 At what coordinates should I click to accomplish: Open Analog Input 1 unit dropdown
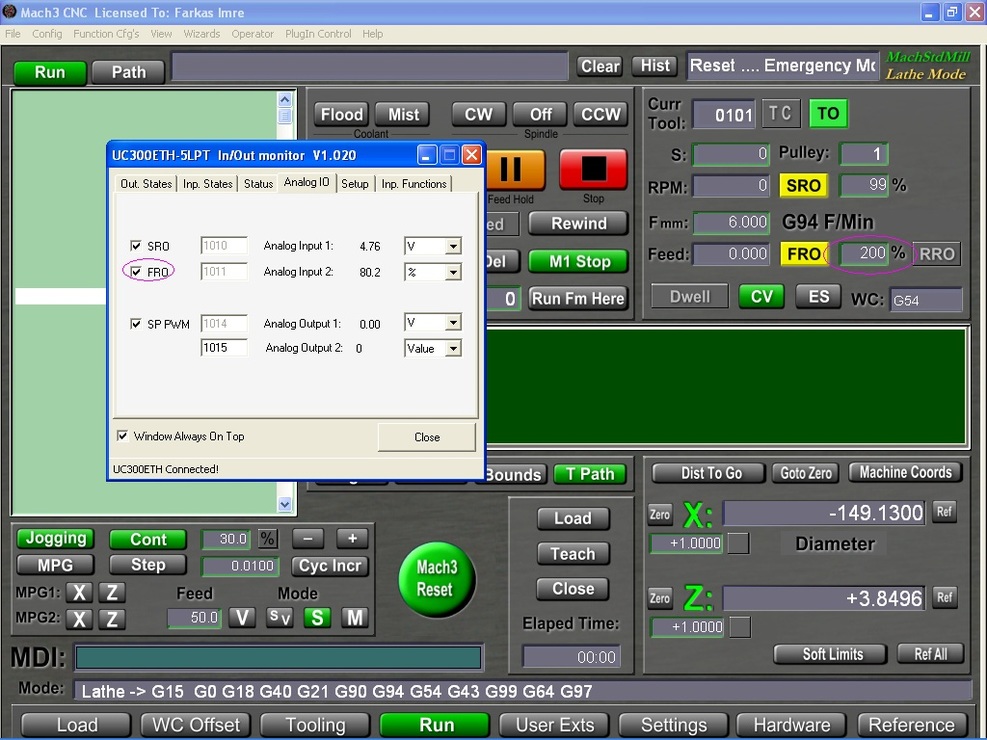tap(453, 246)
